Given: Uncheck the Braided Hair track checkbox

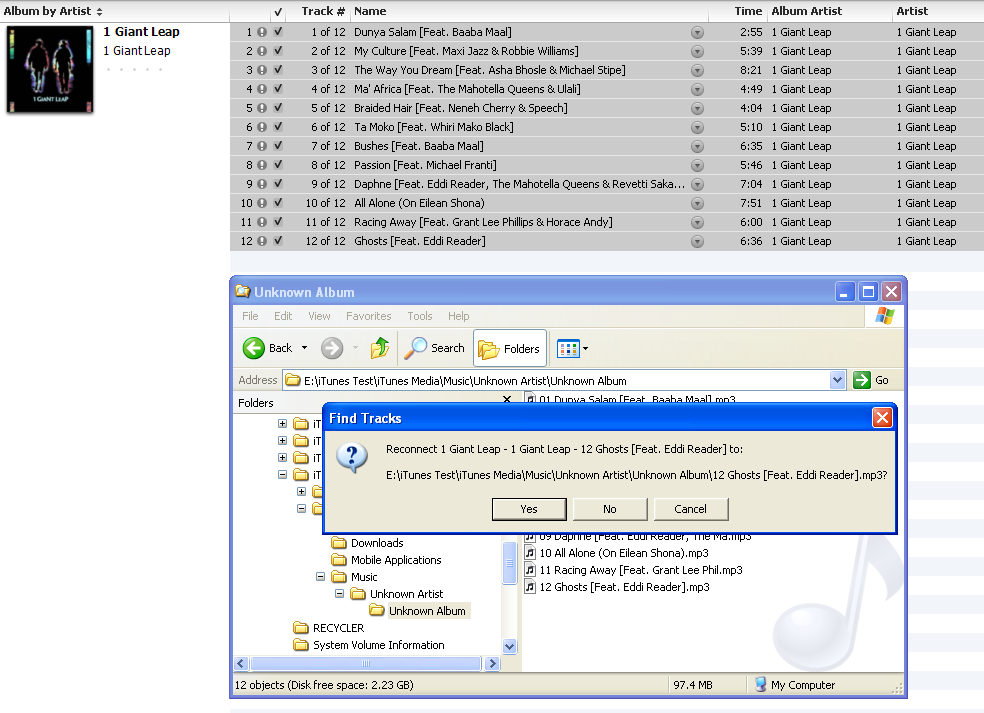Looking at the screenshot, I should pos(278,108).
